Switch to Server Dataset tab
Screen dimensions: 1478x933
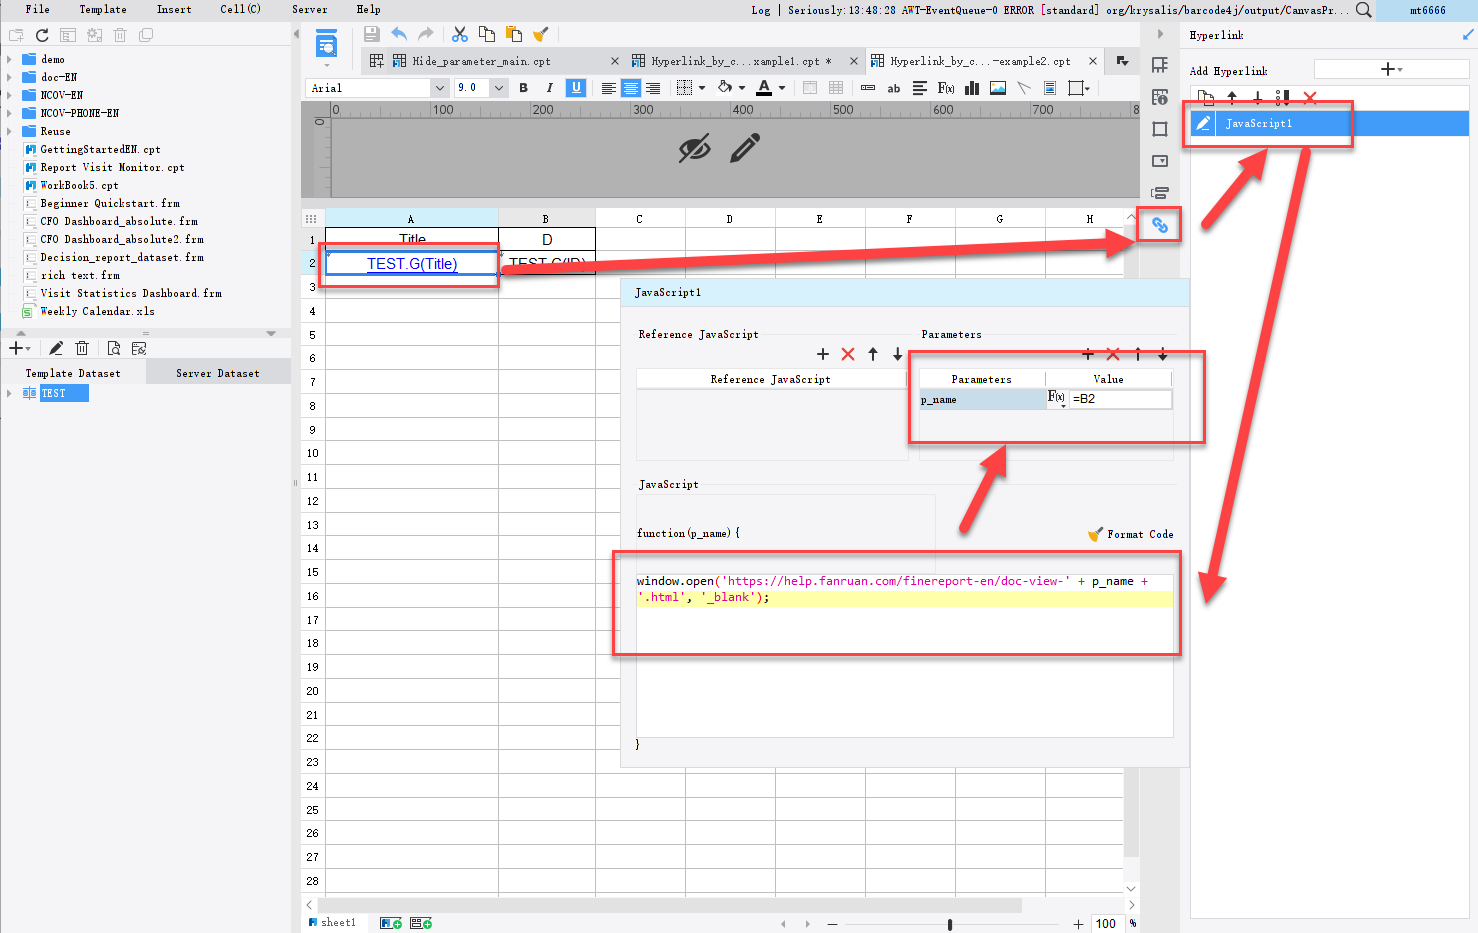click(x=218, y=373)
